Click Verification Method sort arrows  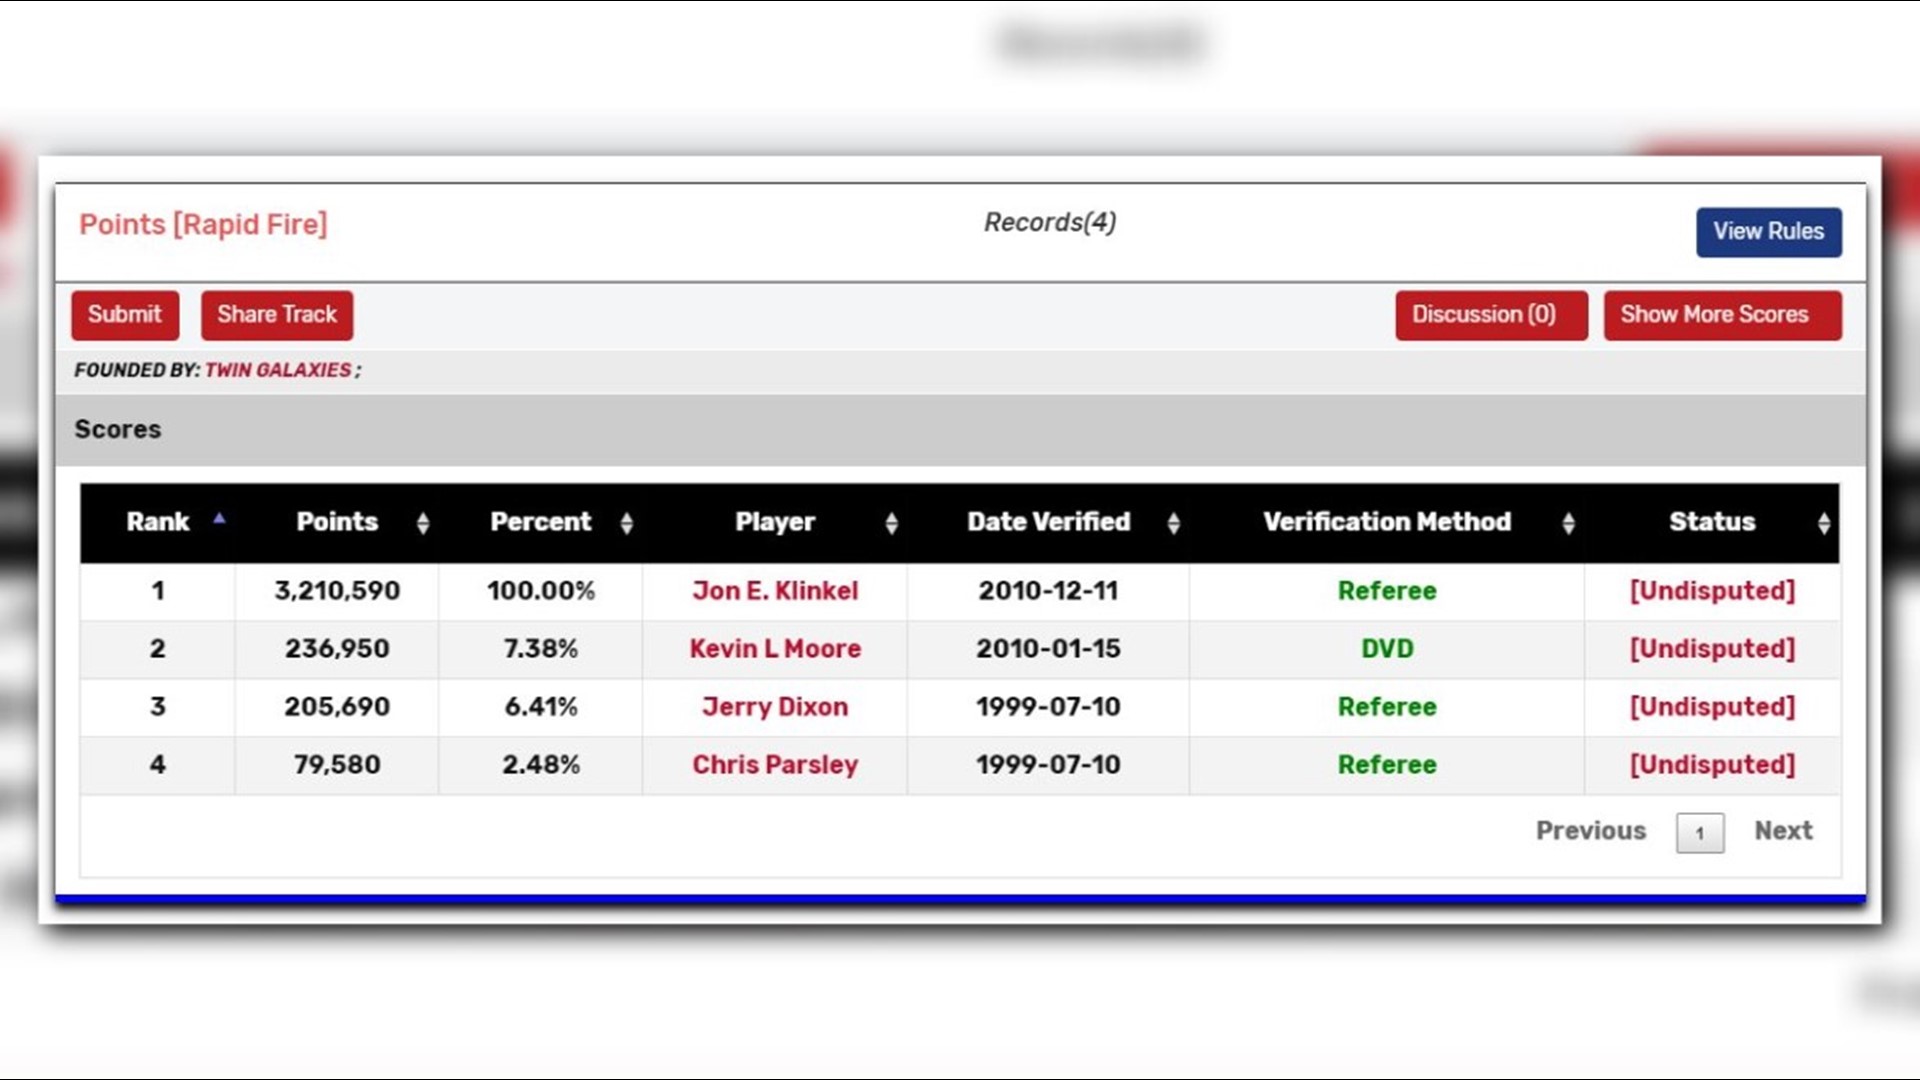coord(1568,523)
